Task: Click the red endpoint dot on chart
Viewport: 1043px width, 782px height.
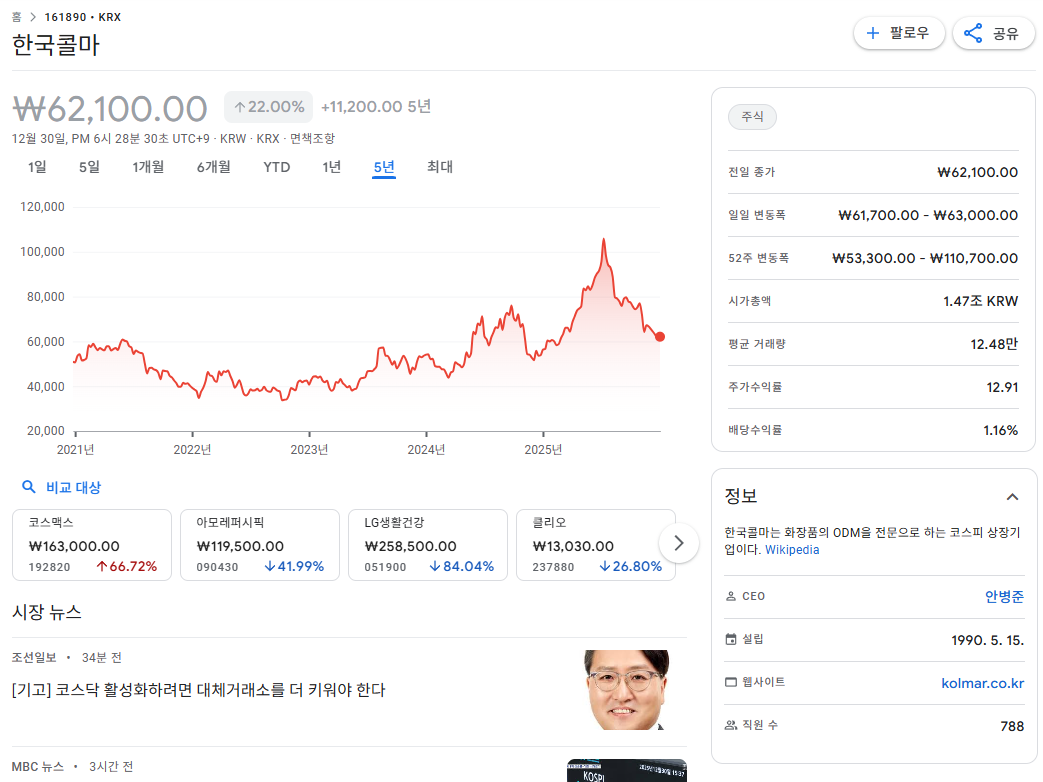Action: (660, 337)
